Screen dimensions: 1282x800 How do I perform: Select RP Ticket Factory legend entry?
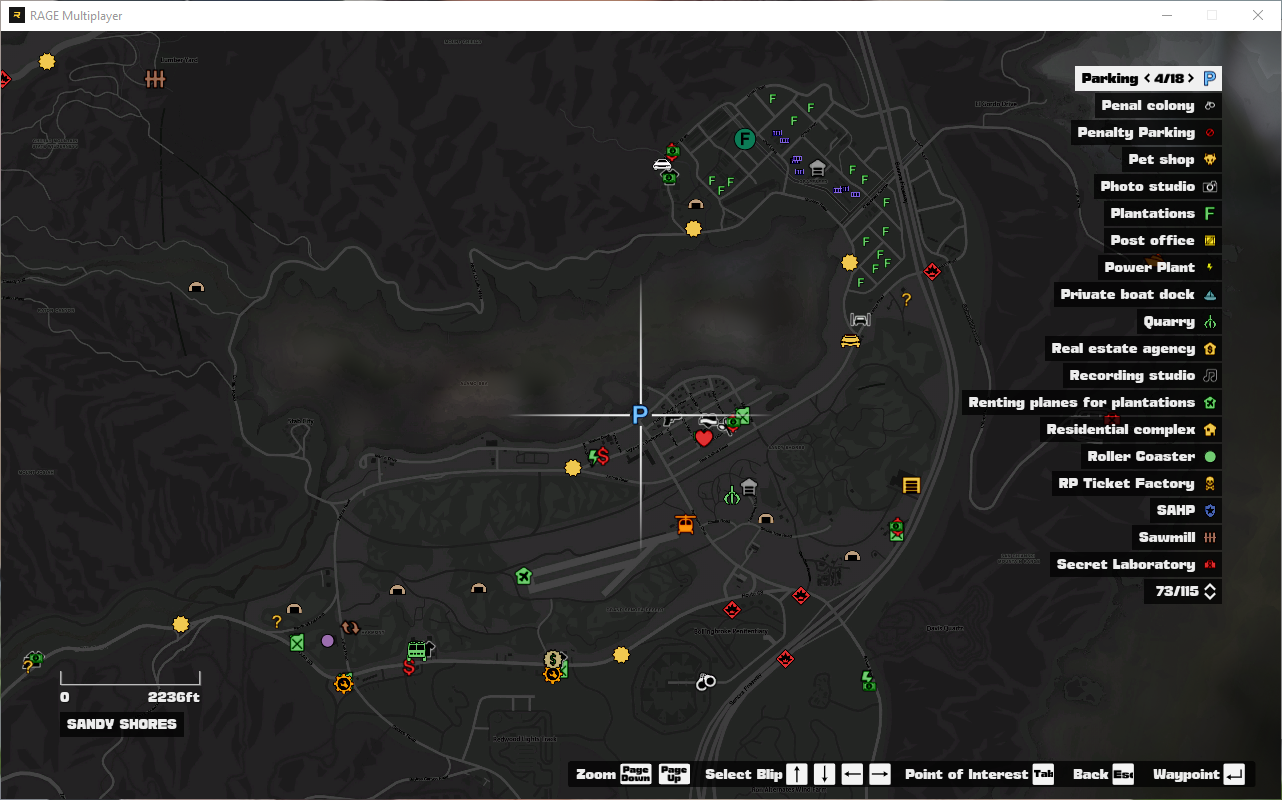[x=1136, y=483]
